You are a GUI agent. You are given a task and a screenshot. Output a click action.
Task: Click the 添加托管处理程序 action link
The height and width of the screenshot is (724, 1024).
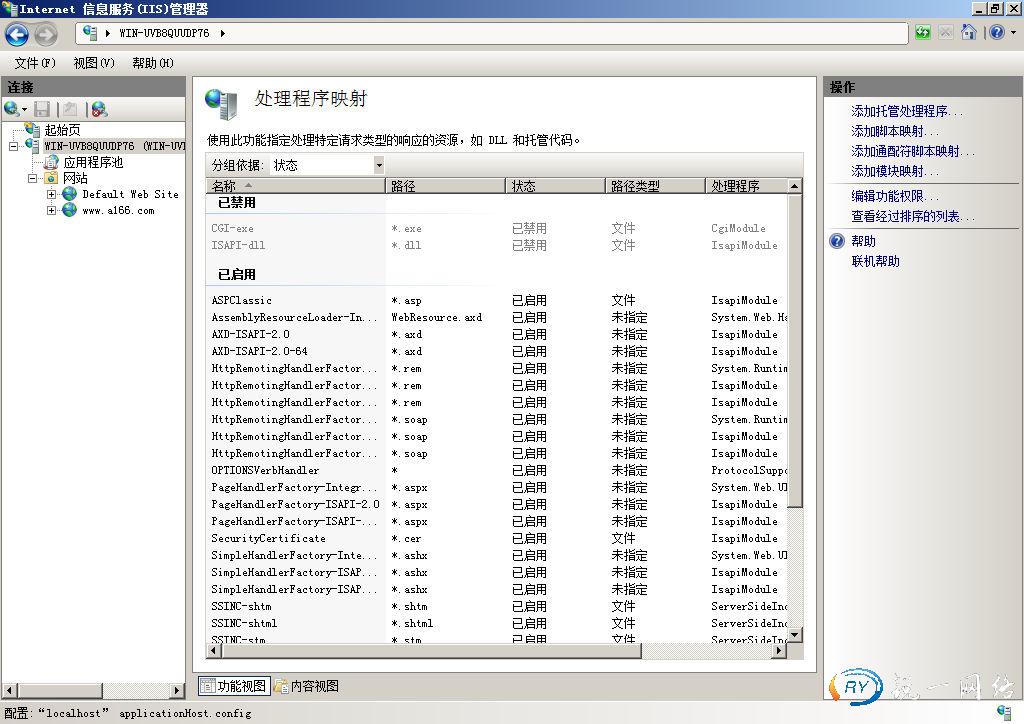(906, 111)
